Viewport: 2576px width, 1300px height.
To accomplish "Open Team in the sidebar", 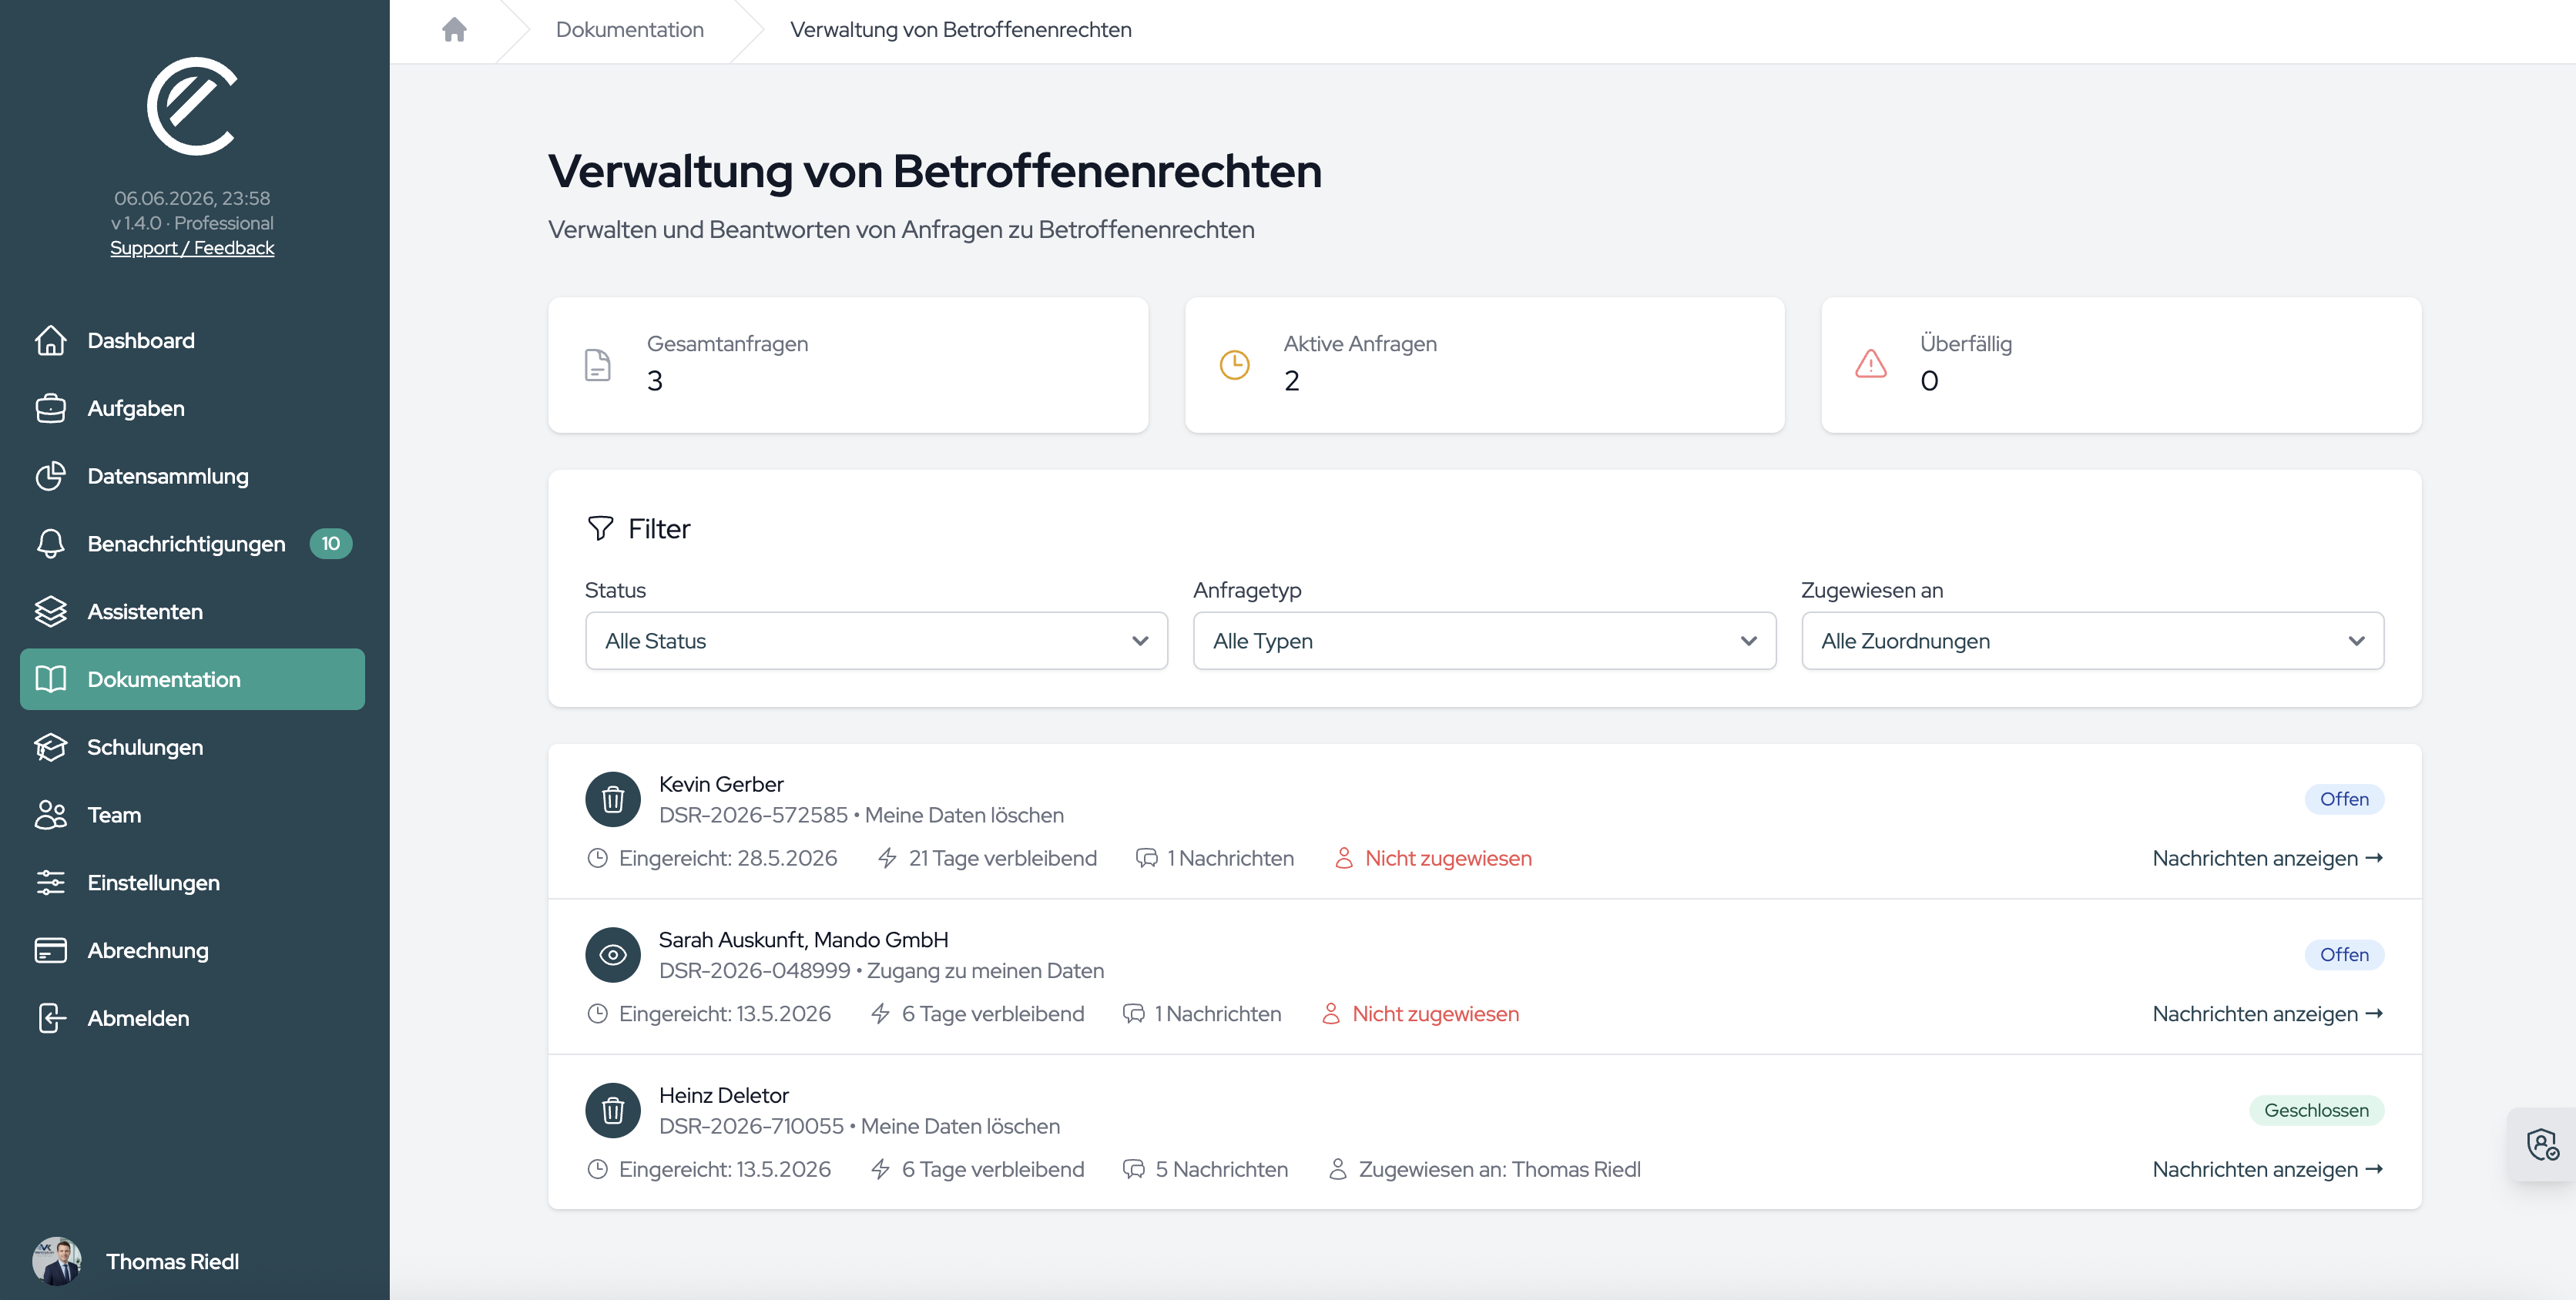I will pyautogui.click(x=192, y=815).
